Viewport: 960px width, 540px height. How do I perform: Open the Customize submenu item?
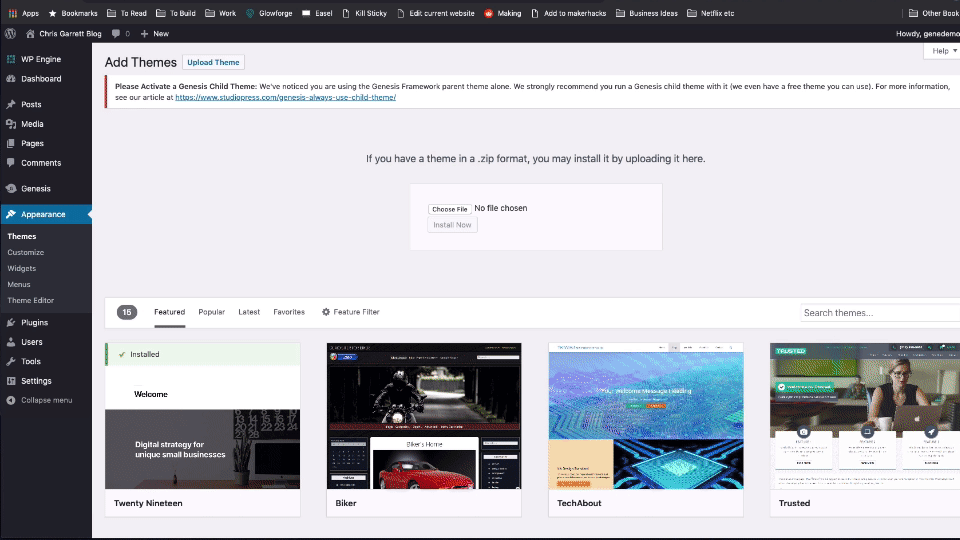click(x=26, y=252)
